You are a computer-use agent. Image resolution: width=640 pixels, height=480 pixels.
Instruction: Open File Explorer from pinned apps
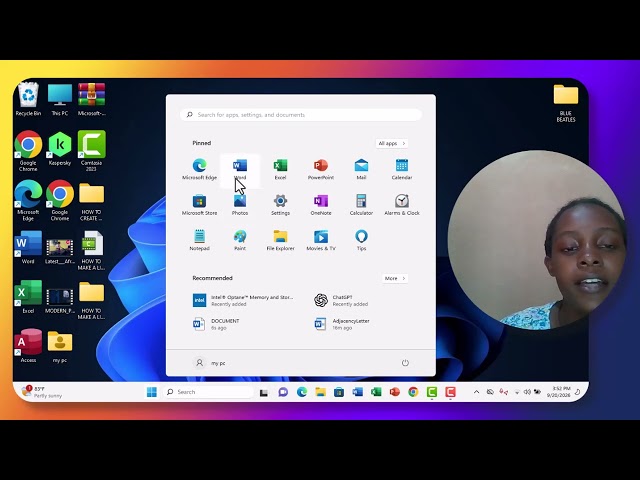(x=280, y=240)
